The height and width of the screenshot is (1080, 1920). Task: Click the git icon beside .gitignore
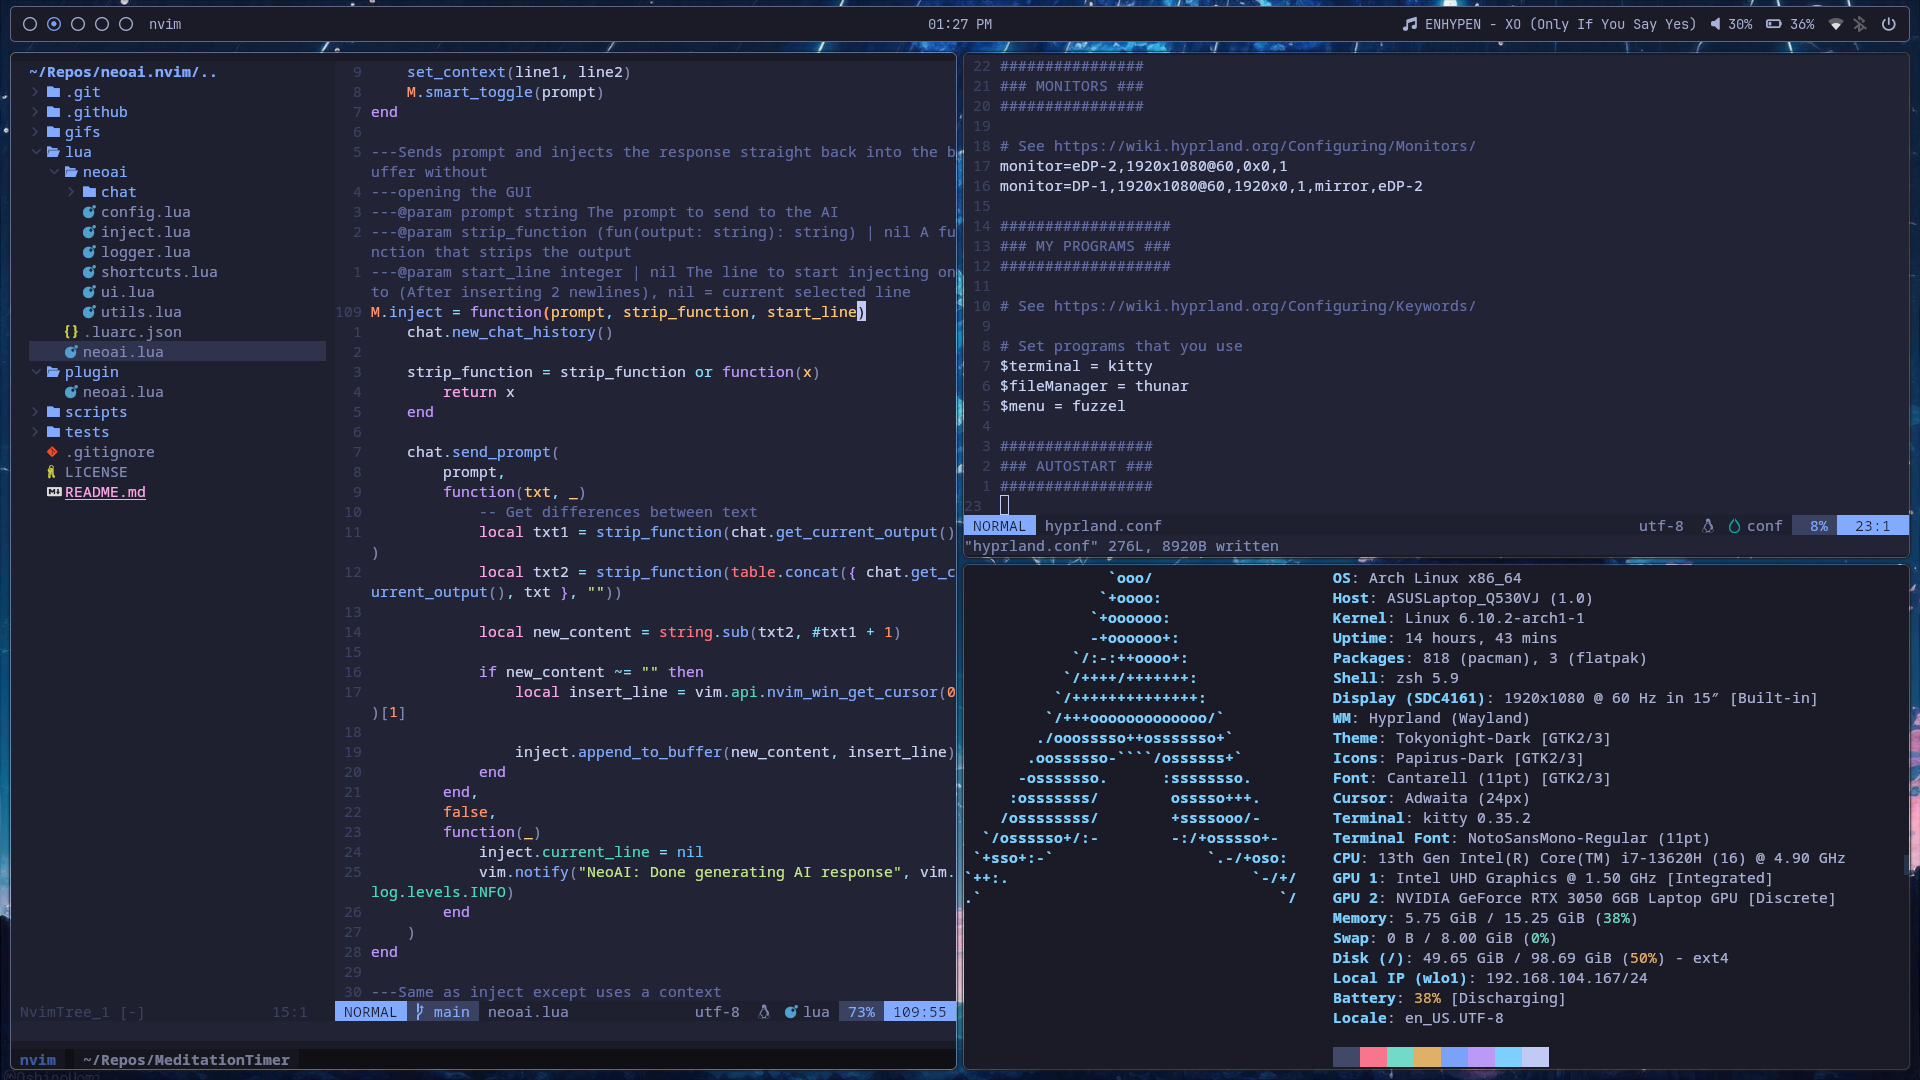(51, 452)
